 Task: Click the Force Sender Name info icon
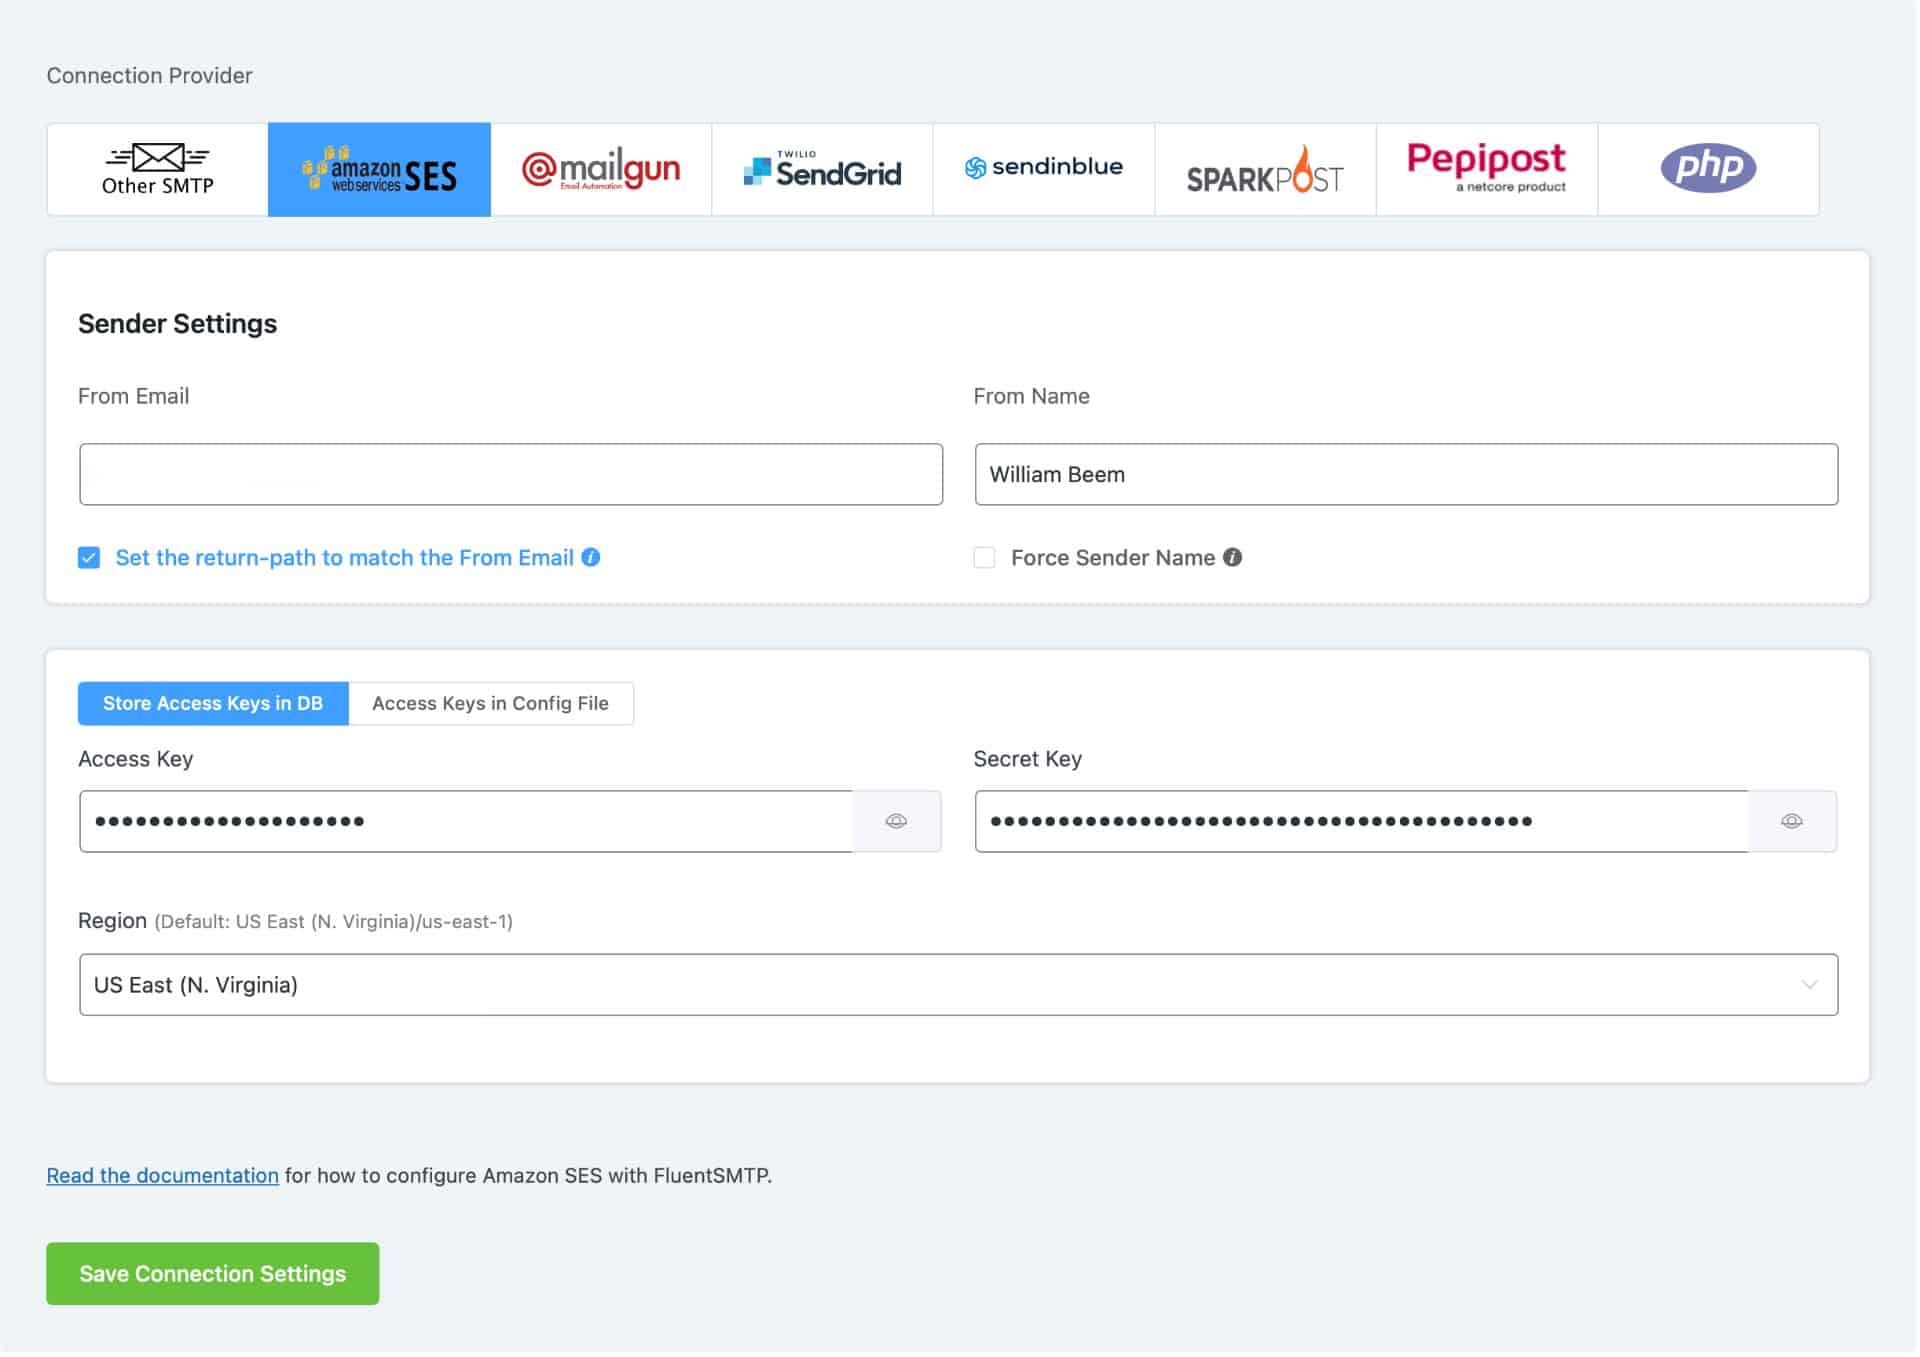coord(1232,557)
